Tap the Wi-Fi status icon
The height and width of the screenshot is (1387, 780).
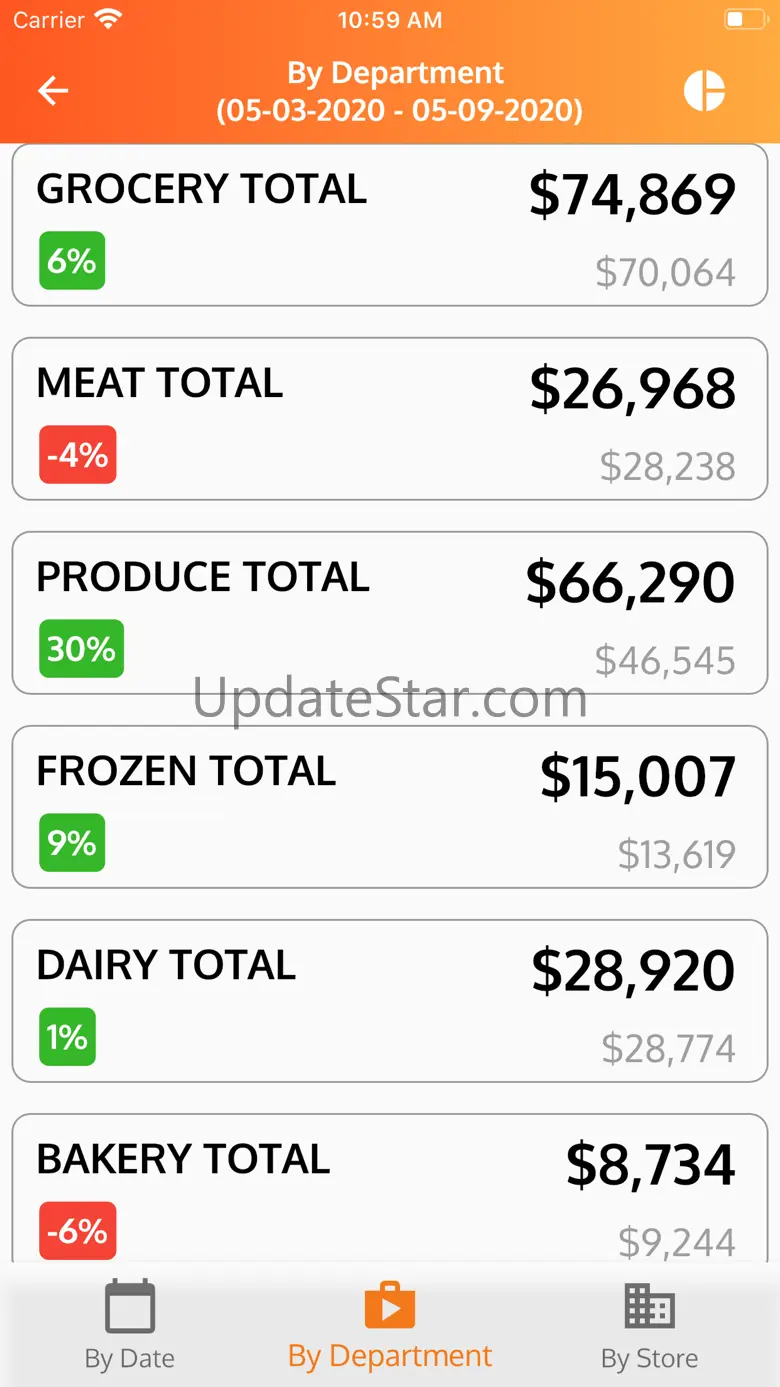(109, 19)
